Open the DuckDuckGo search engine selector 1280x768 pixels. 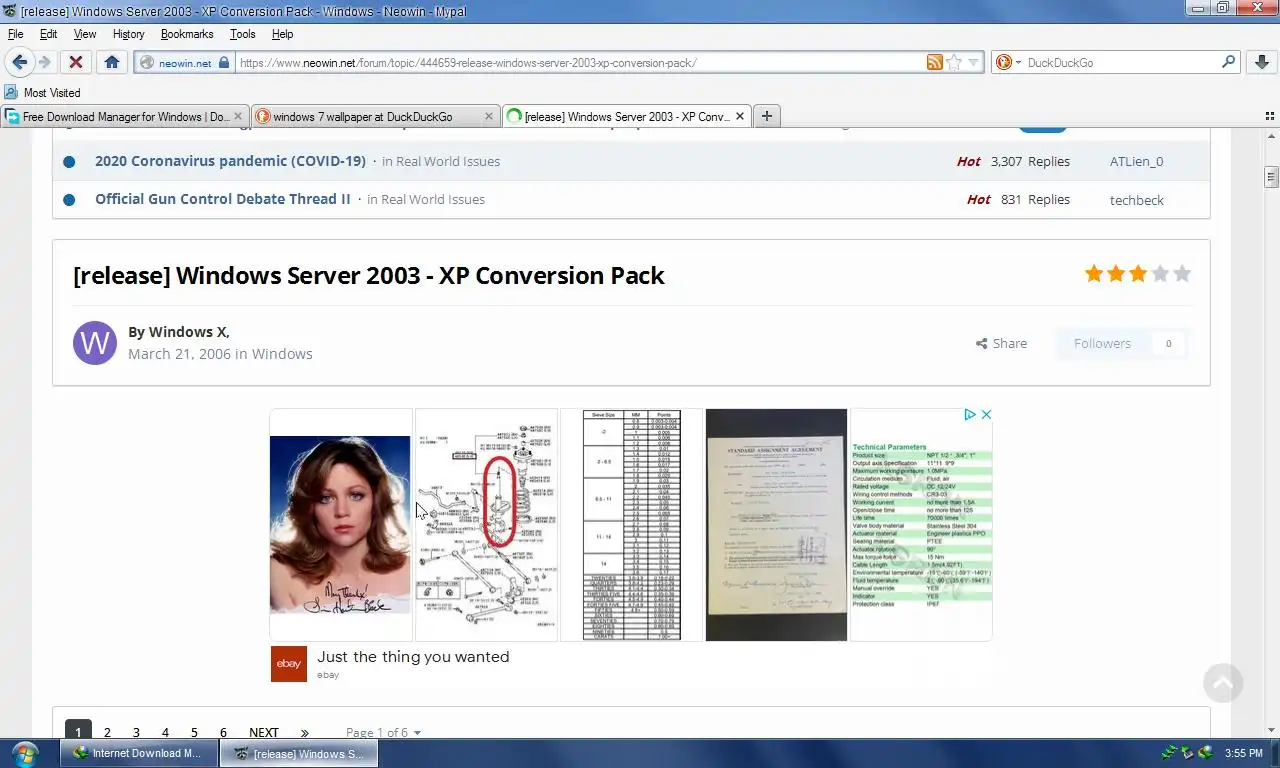point(1008,62)
